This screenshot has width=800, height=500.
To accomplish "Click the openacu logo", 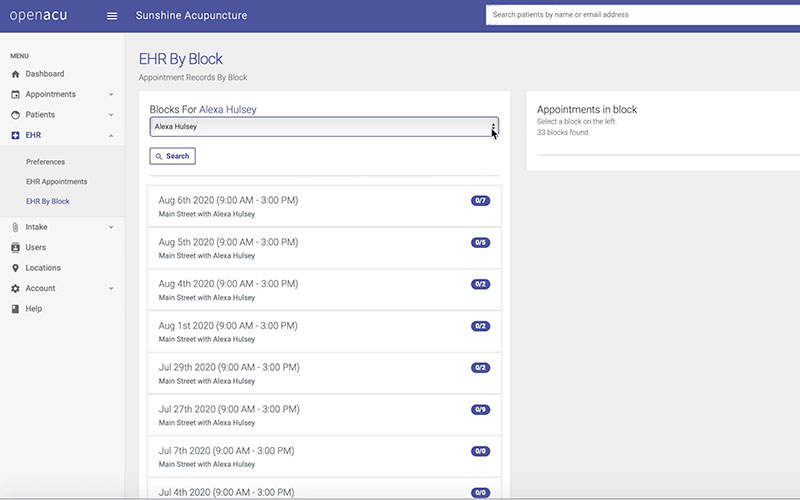I will tap(38, 15).
